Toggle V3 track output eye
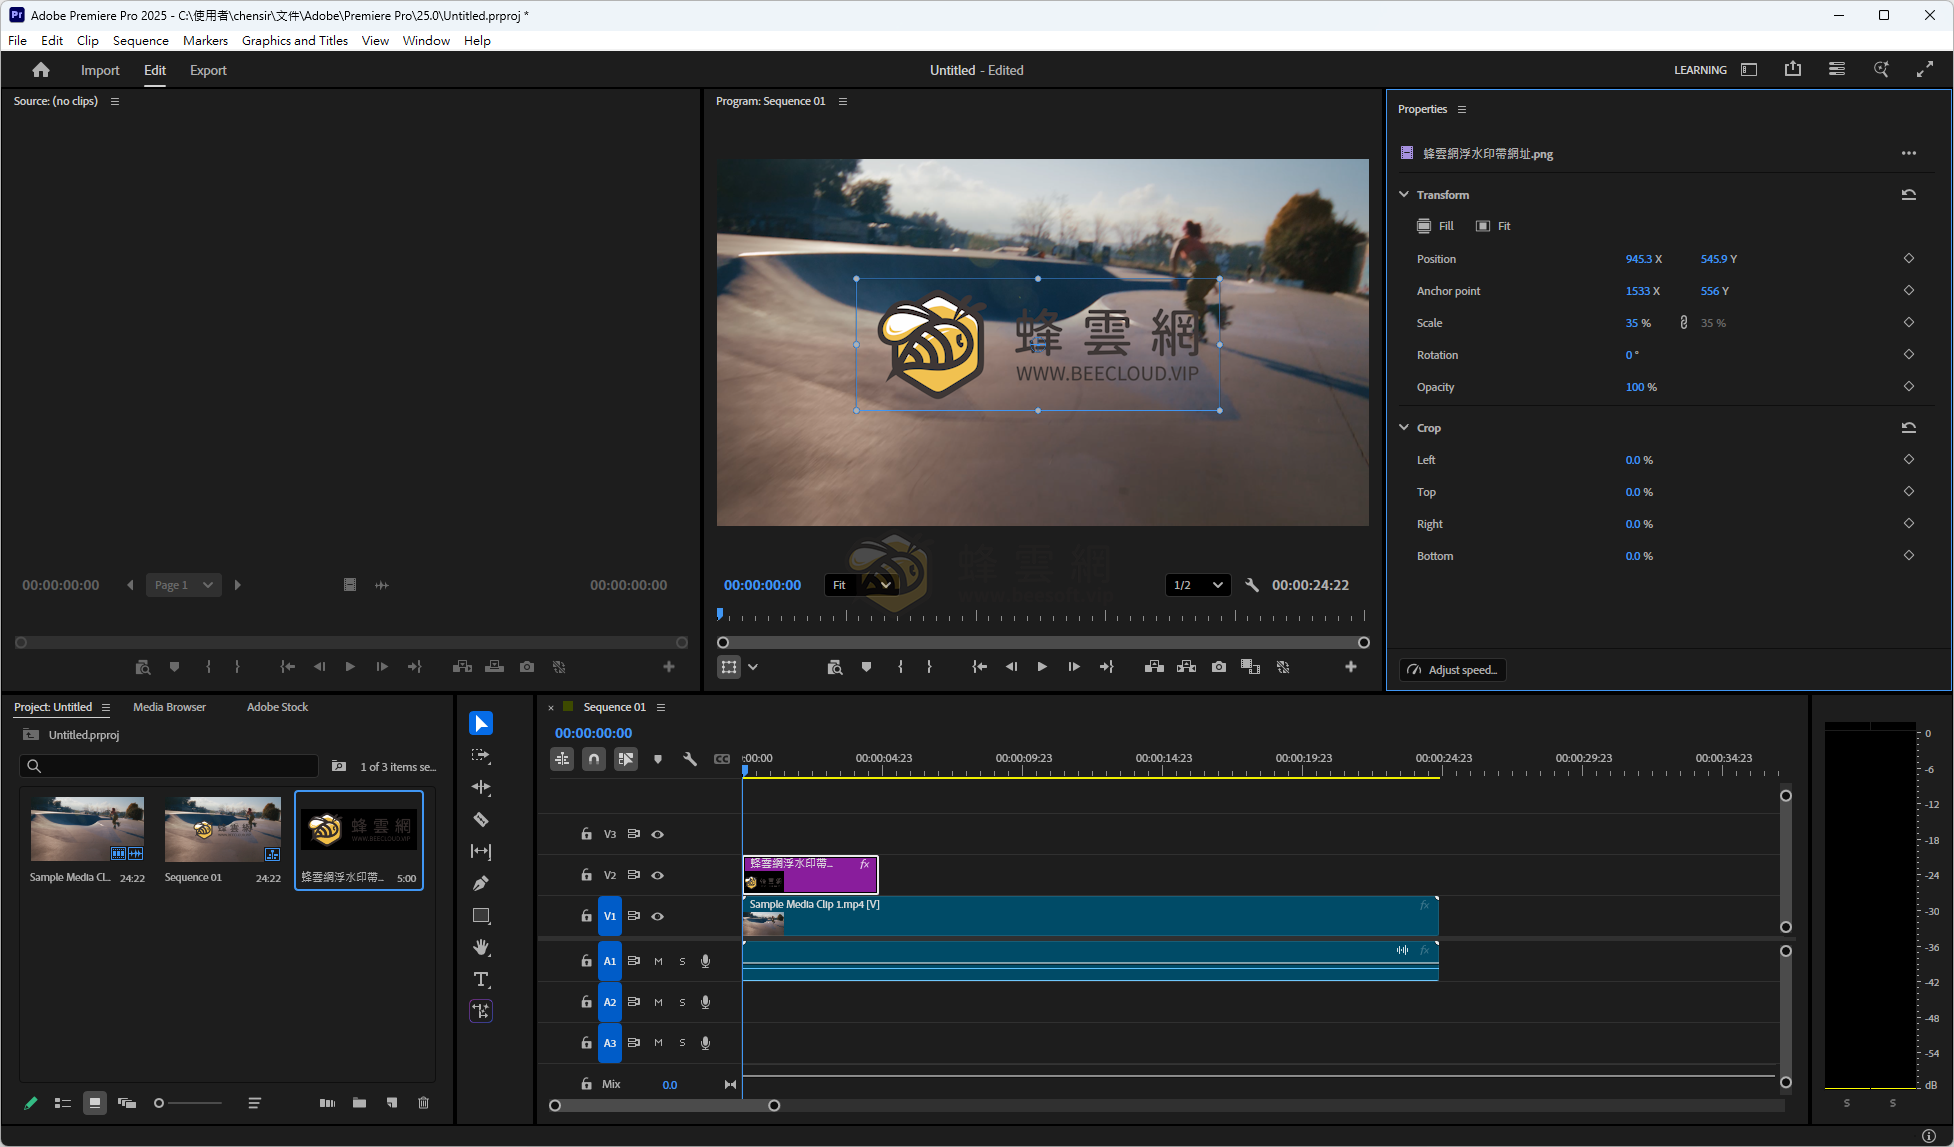Image resolution: width=1954 pixels, height=1147 pixels. pyautogui.click(x=658, y=834)
